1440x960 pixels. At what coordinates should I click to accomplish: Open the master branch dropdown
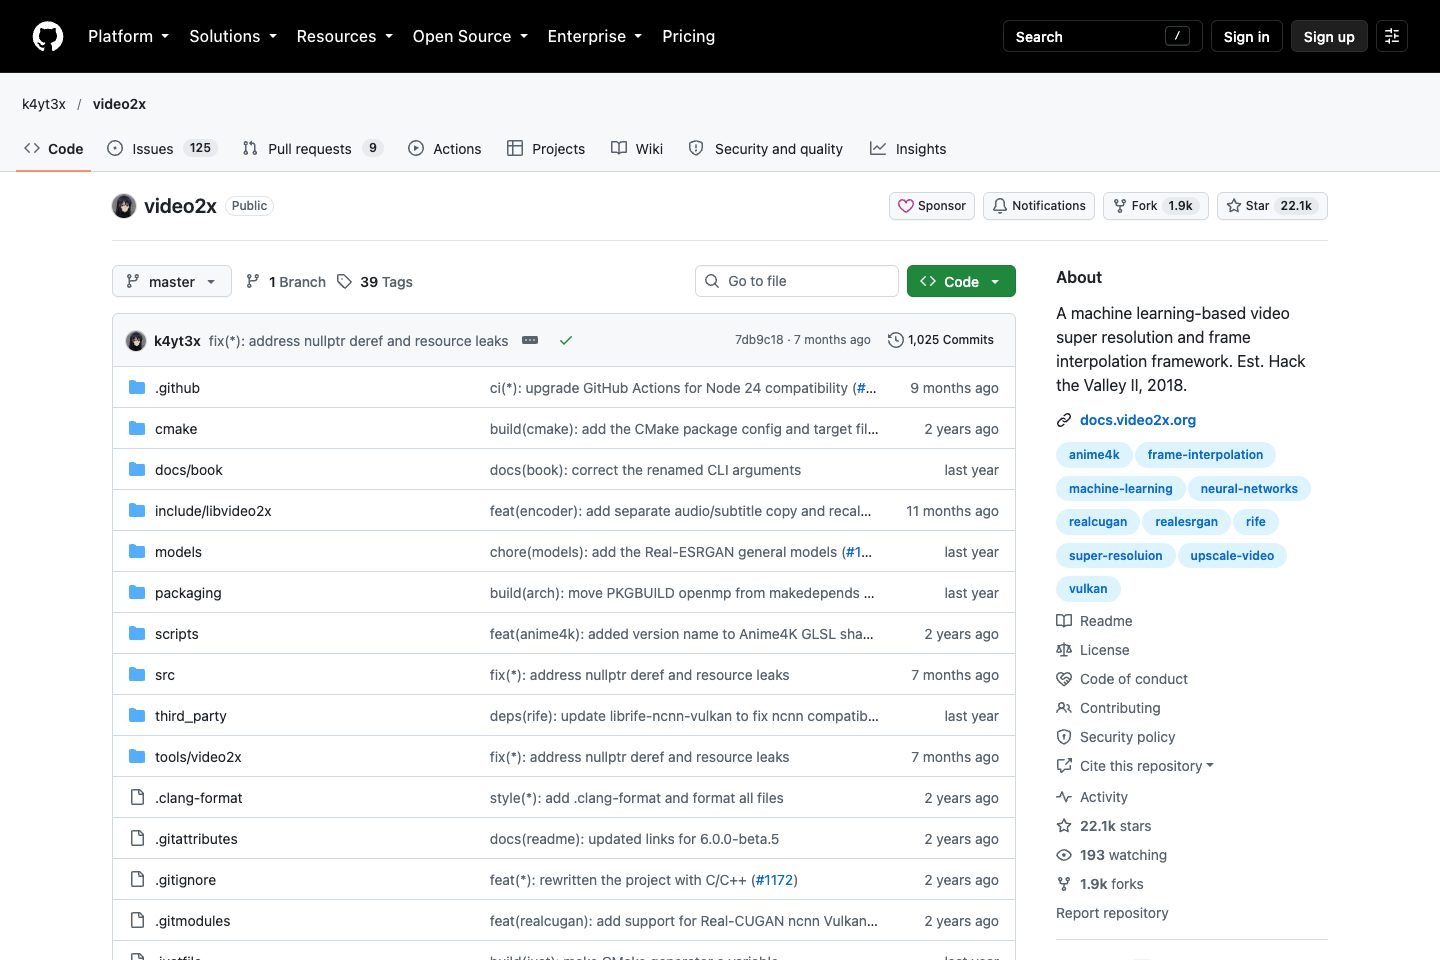[172, 282]
